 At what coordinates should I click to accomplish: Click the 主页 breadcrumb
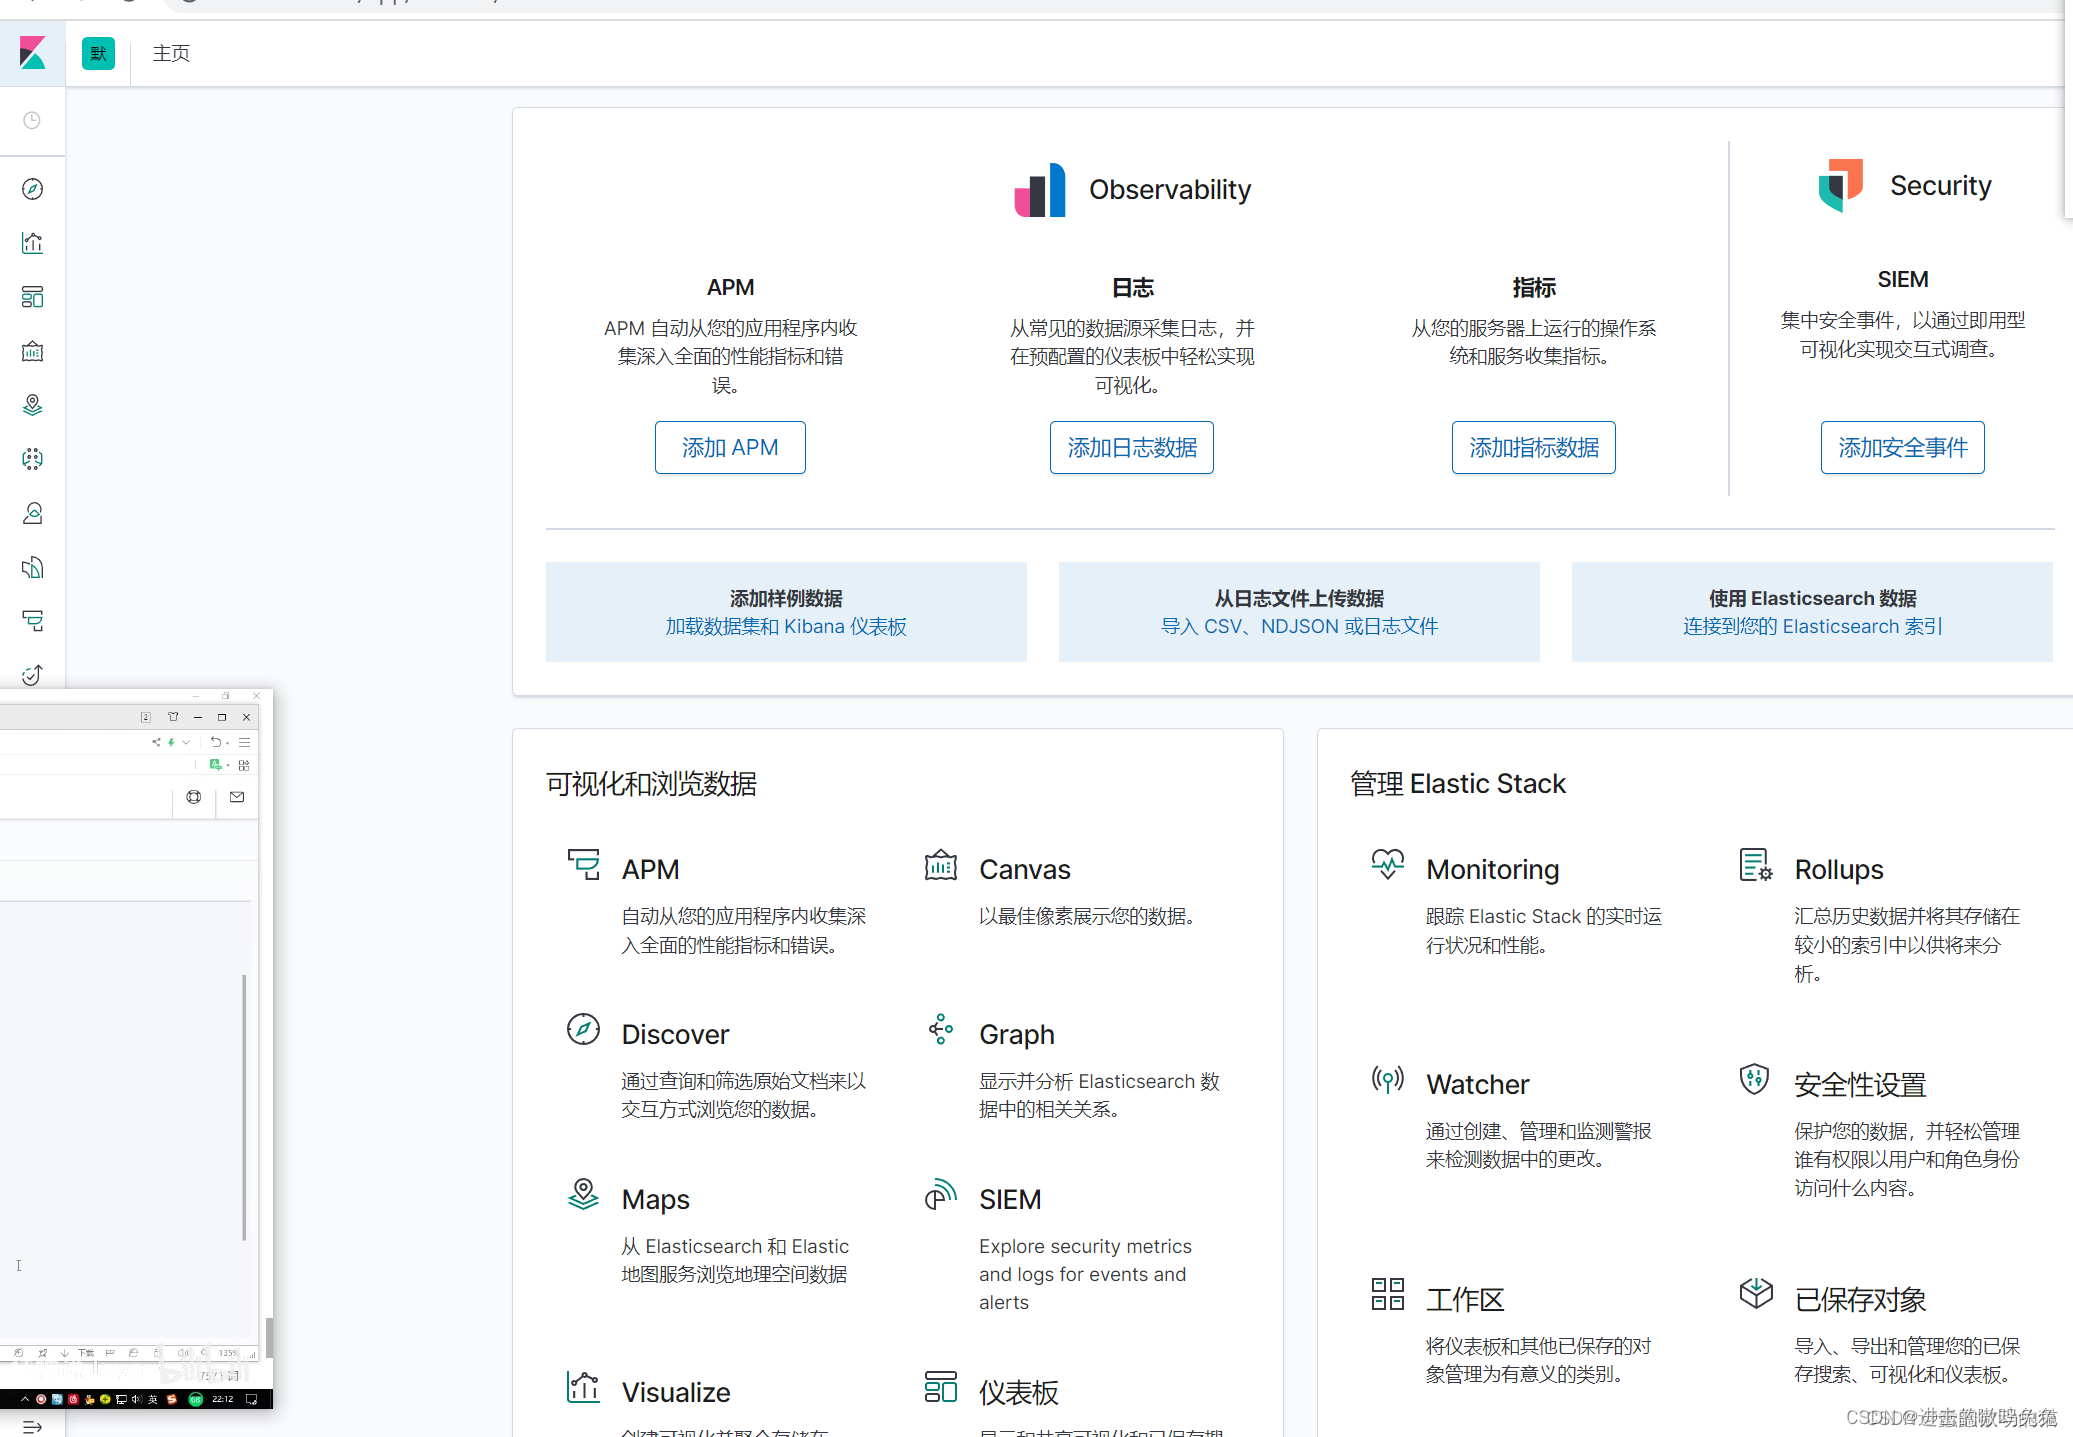pyautogui.click(x=171, y=53)
